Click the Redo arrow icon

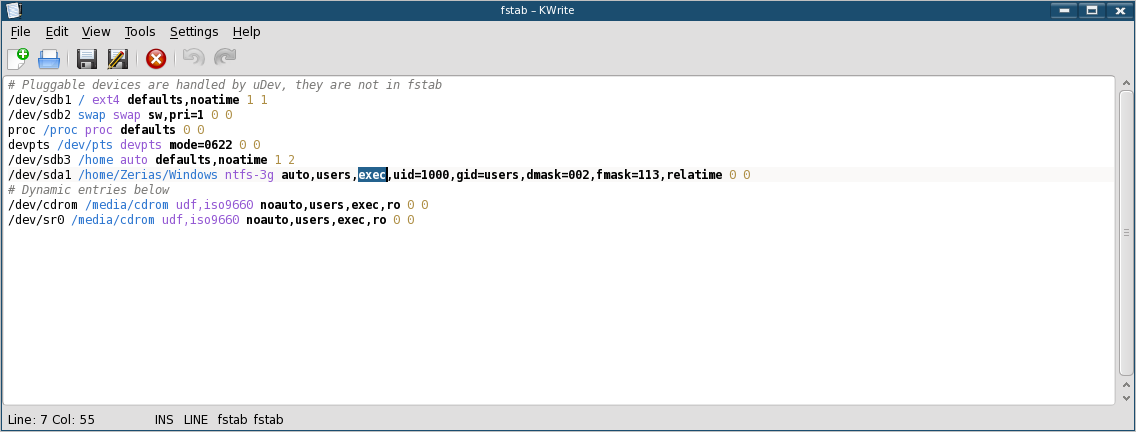(x=225, y=58)
